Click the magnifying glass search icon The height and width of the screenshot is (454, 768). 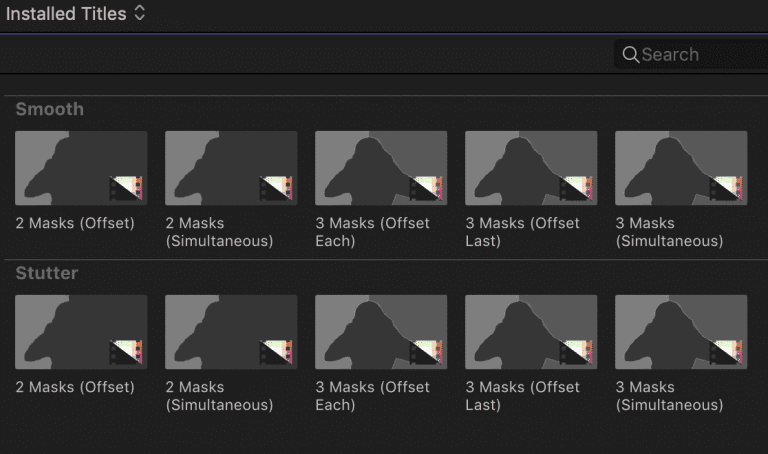point(631,54)
